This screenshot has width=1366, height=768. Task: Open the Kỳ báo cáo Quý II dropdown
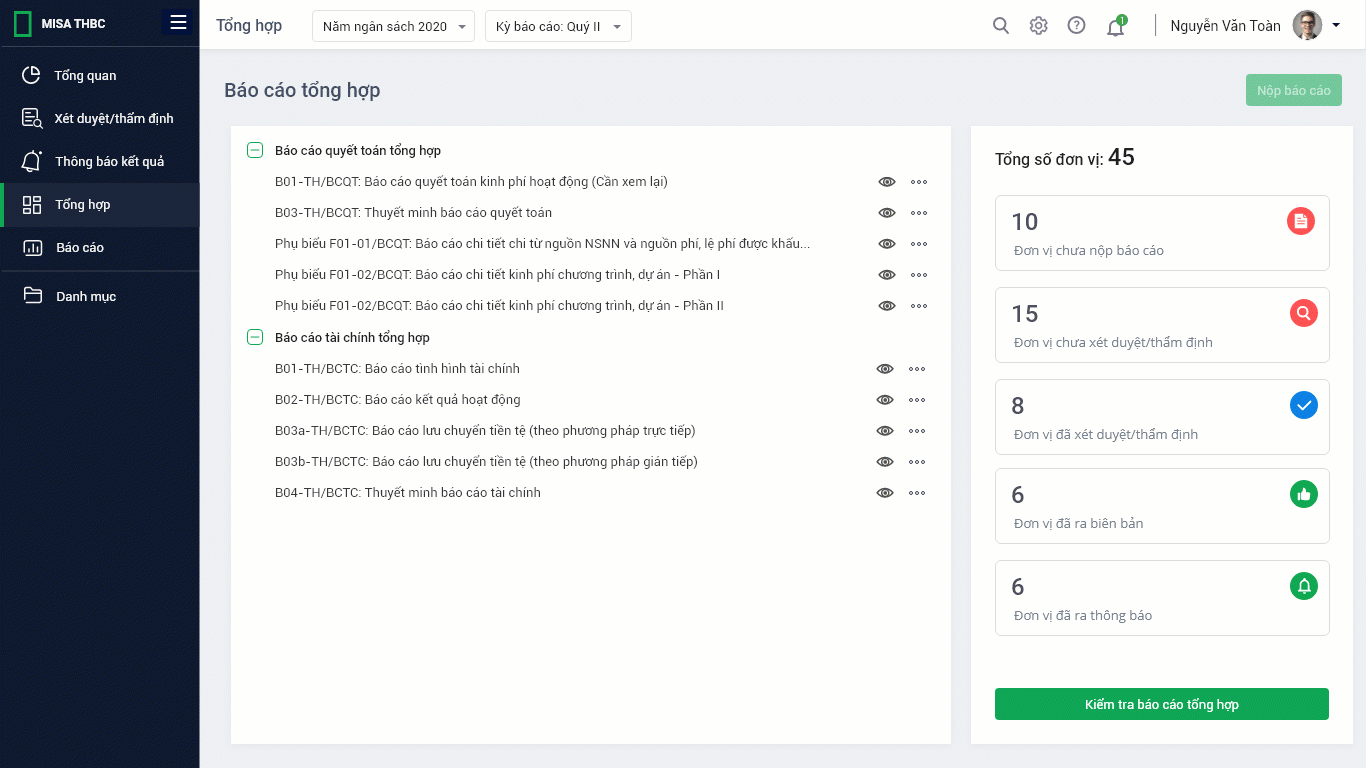558,26
